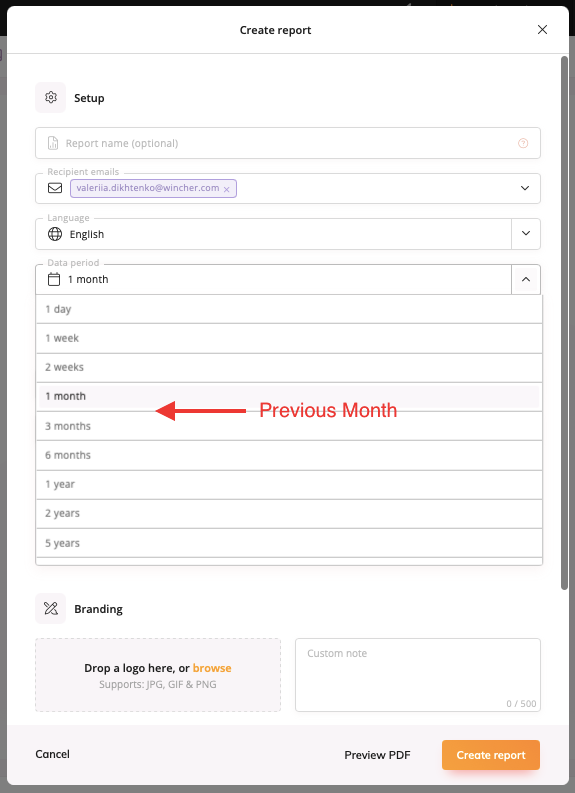Click the Custom note text area
575x793 pixels.
click(418, 675)
